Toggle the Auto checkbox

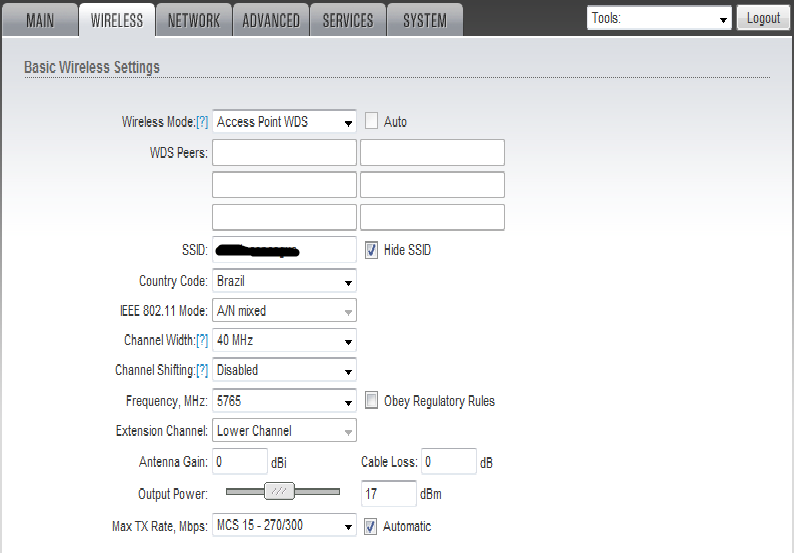coord(371,121)
